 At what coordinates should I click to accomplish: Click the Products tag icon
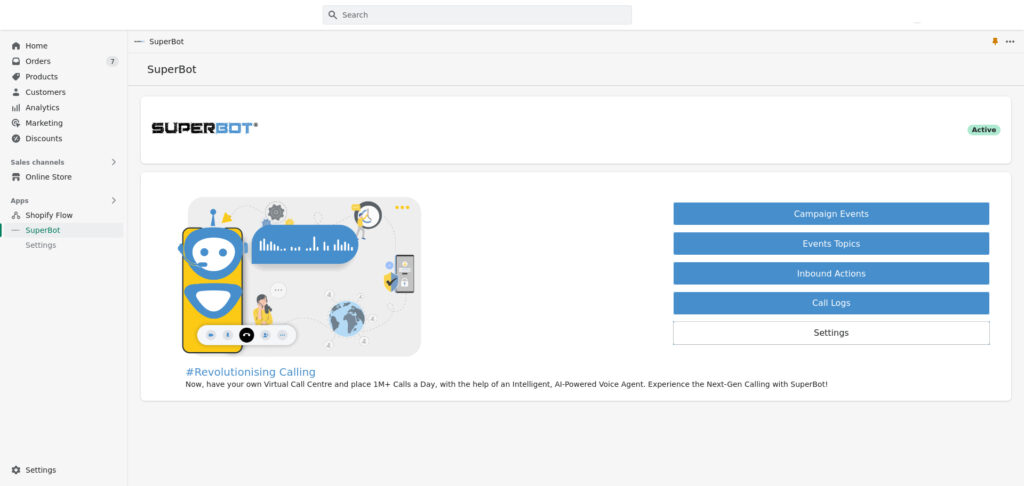[x=16, y=76]
